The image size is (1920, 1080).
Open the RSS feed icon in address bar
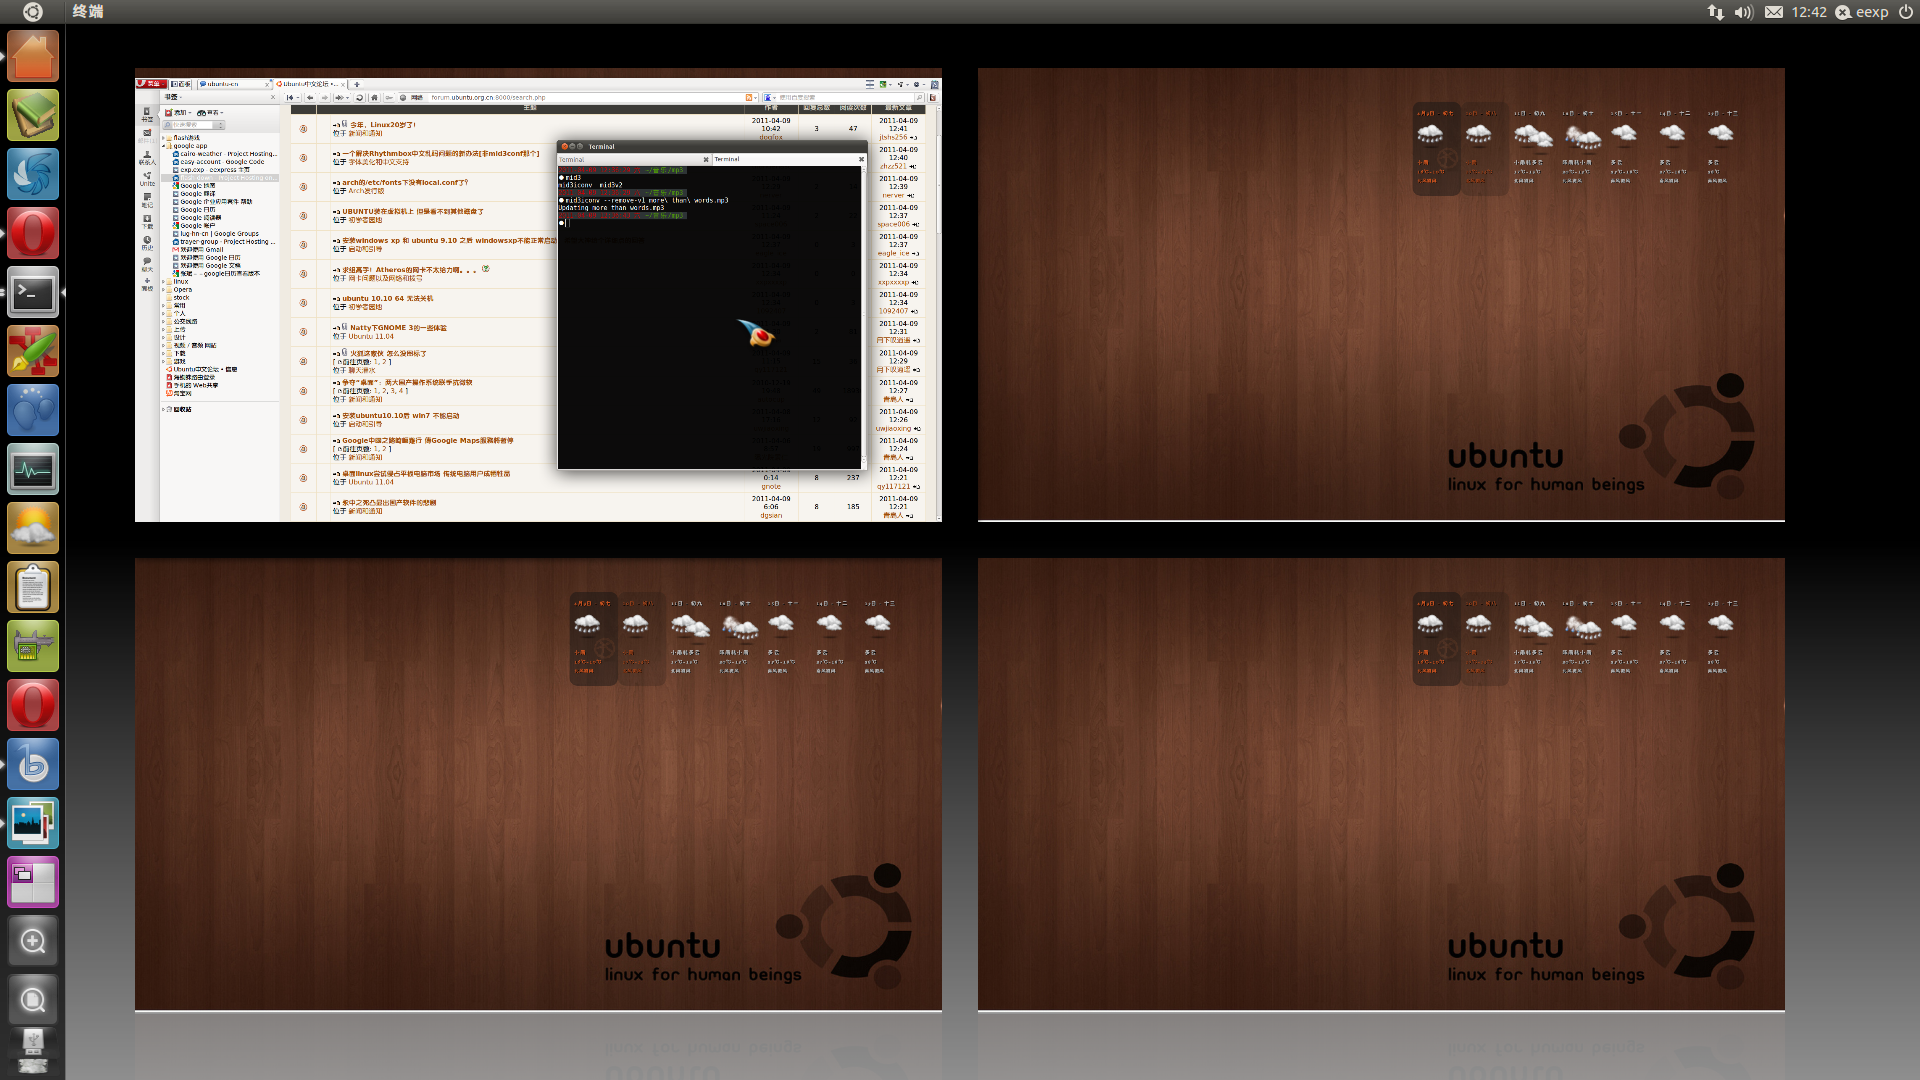(748, 97)
